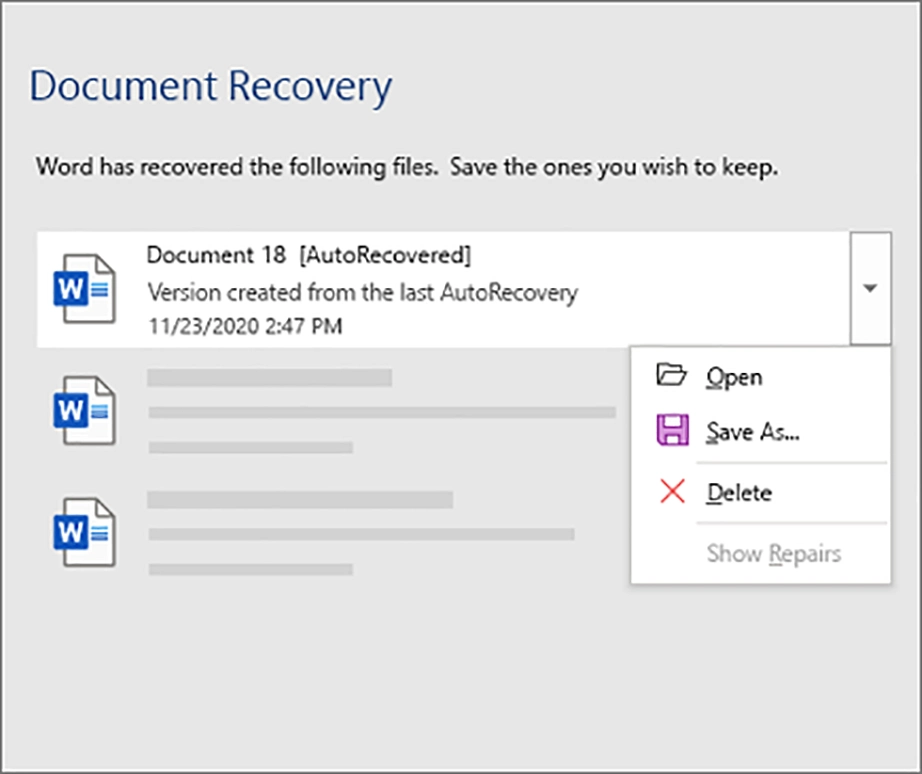This screenshot has height=774, width=922.
Task: Click the open folder icon
Action: (672, 375)
